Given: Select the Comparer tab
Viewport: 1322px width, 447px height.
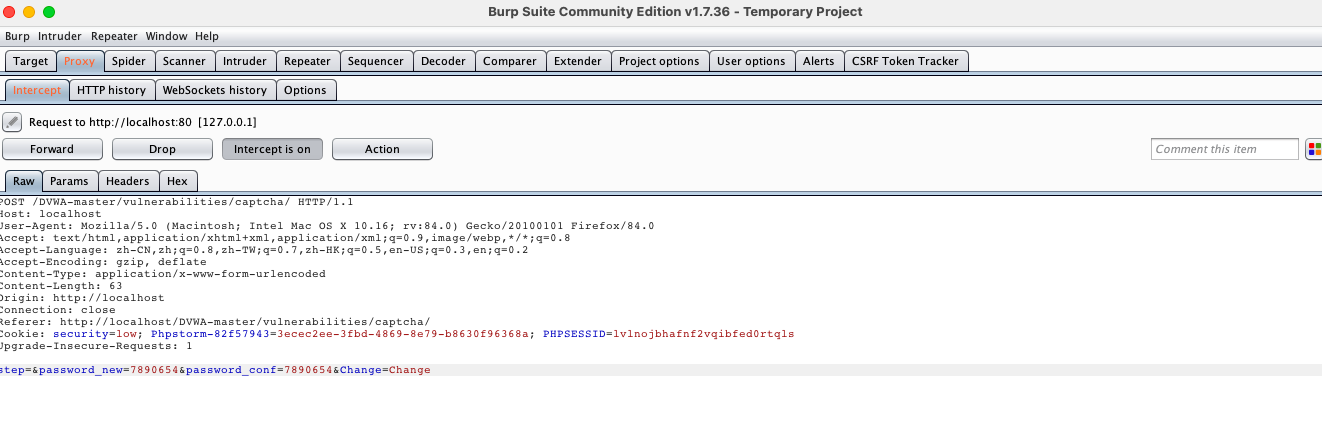Looking at the screenshot, I should click(x=510, y=61).
